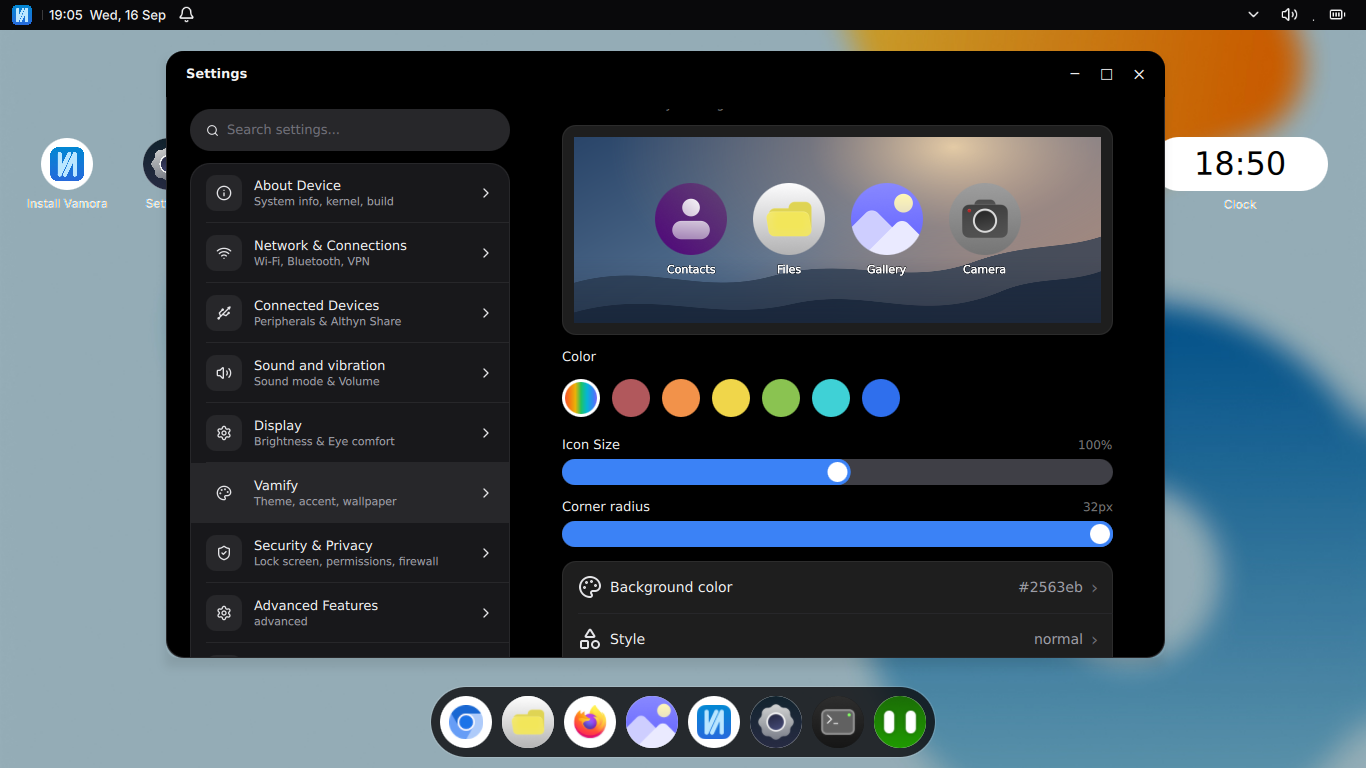Launch the terminal from the dock
The image size is (1366, 768).
pyautogui.click(x=838, y=722)
